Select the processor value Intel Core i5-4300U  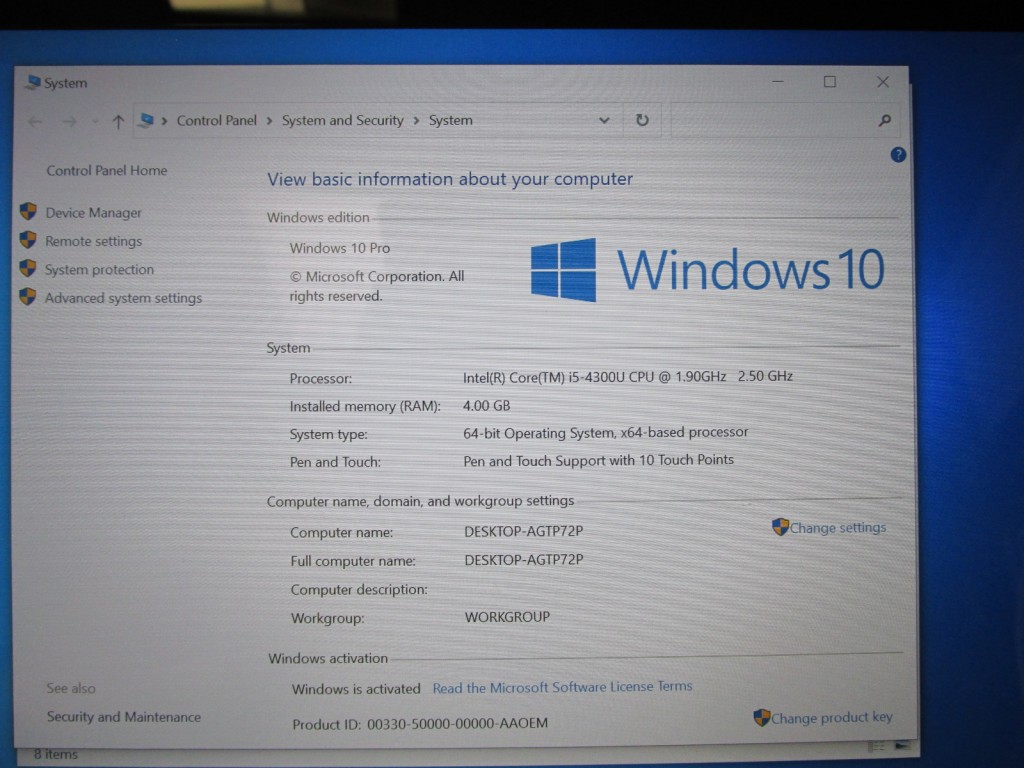click(628, 377)
